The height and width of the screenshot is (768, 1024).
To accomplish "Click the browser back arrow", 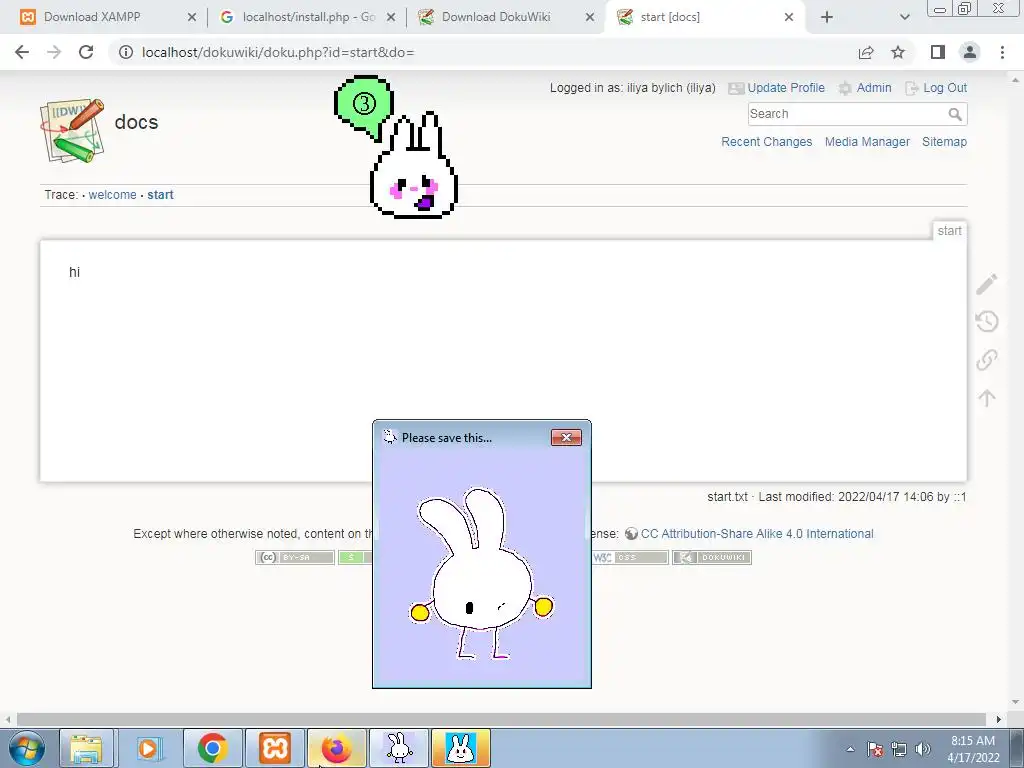I will point(22,52).
